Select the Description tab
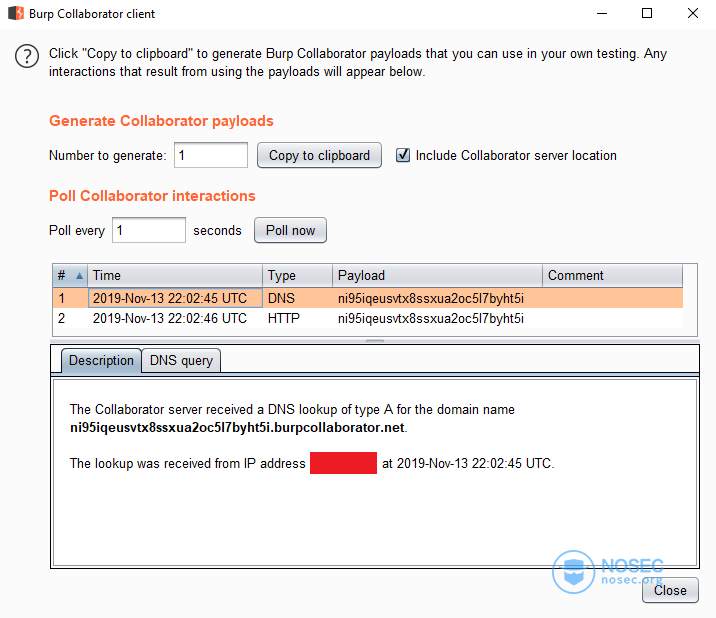Image resolution: width=716 pixels, height=618 pixels. 101,360
